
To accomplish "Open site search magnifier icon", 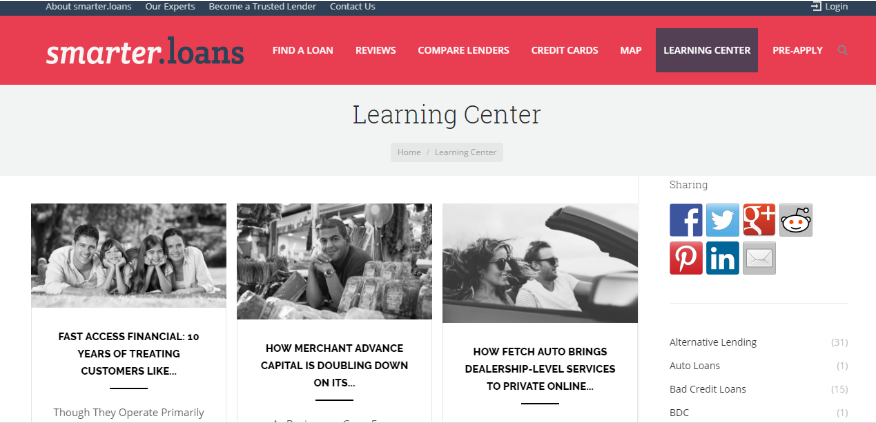I will 842,50.
